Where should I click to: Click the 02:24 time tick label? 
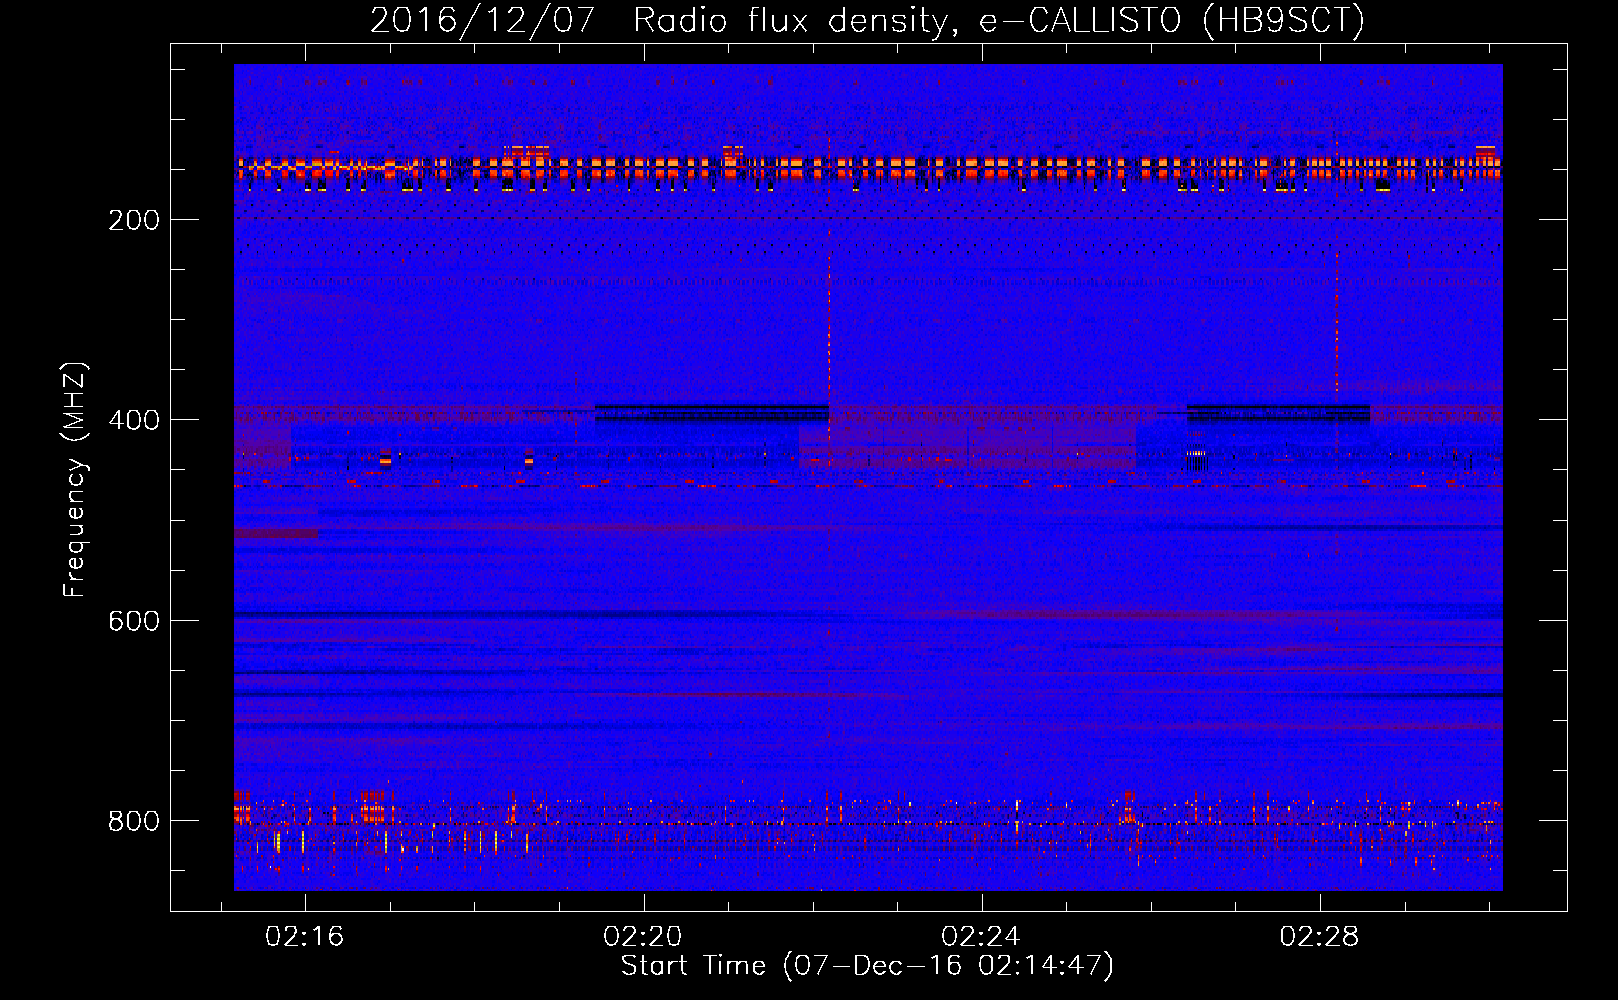(981, 936)
